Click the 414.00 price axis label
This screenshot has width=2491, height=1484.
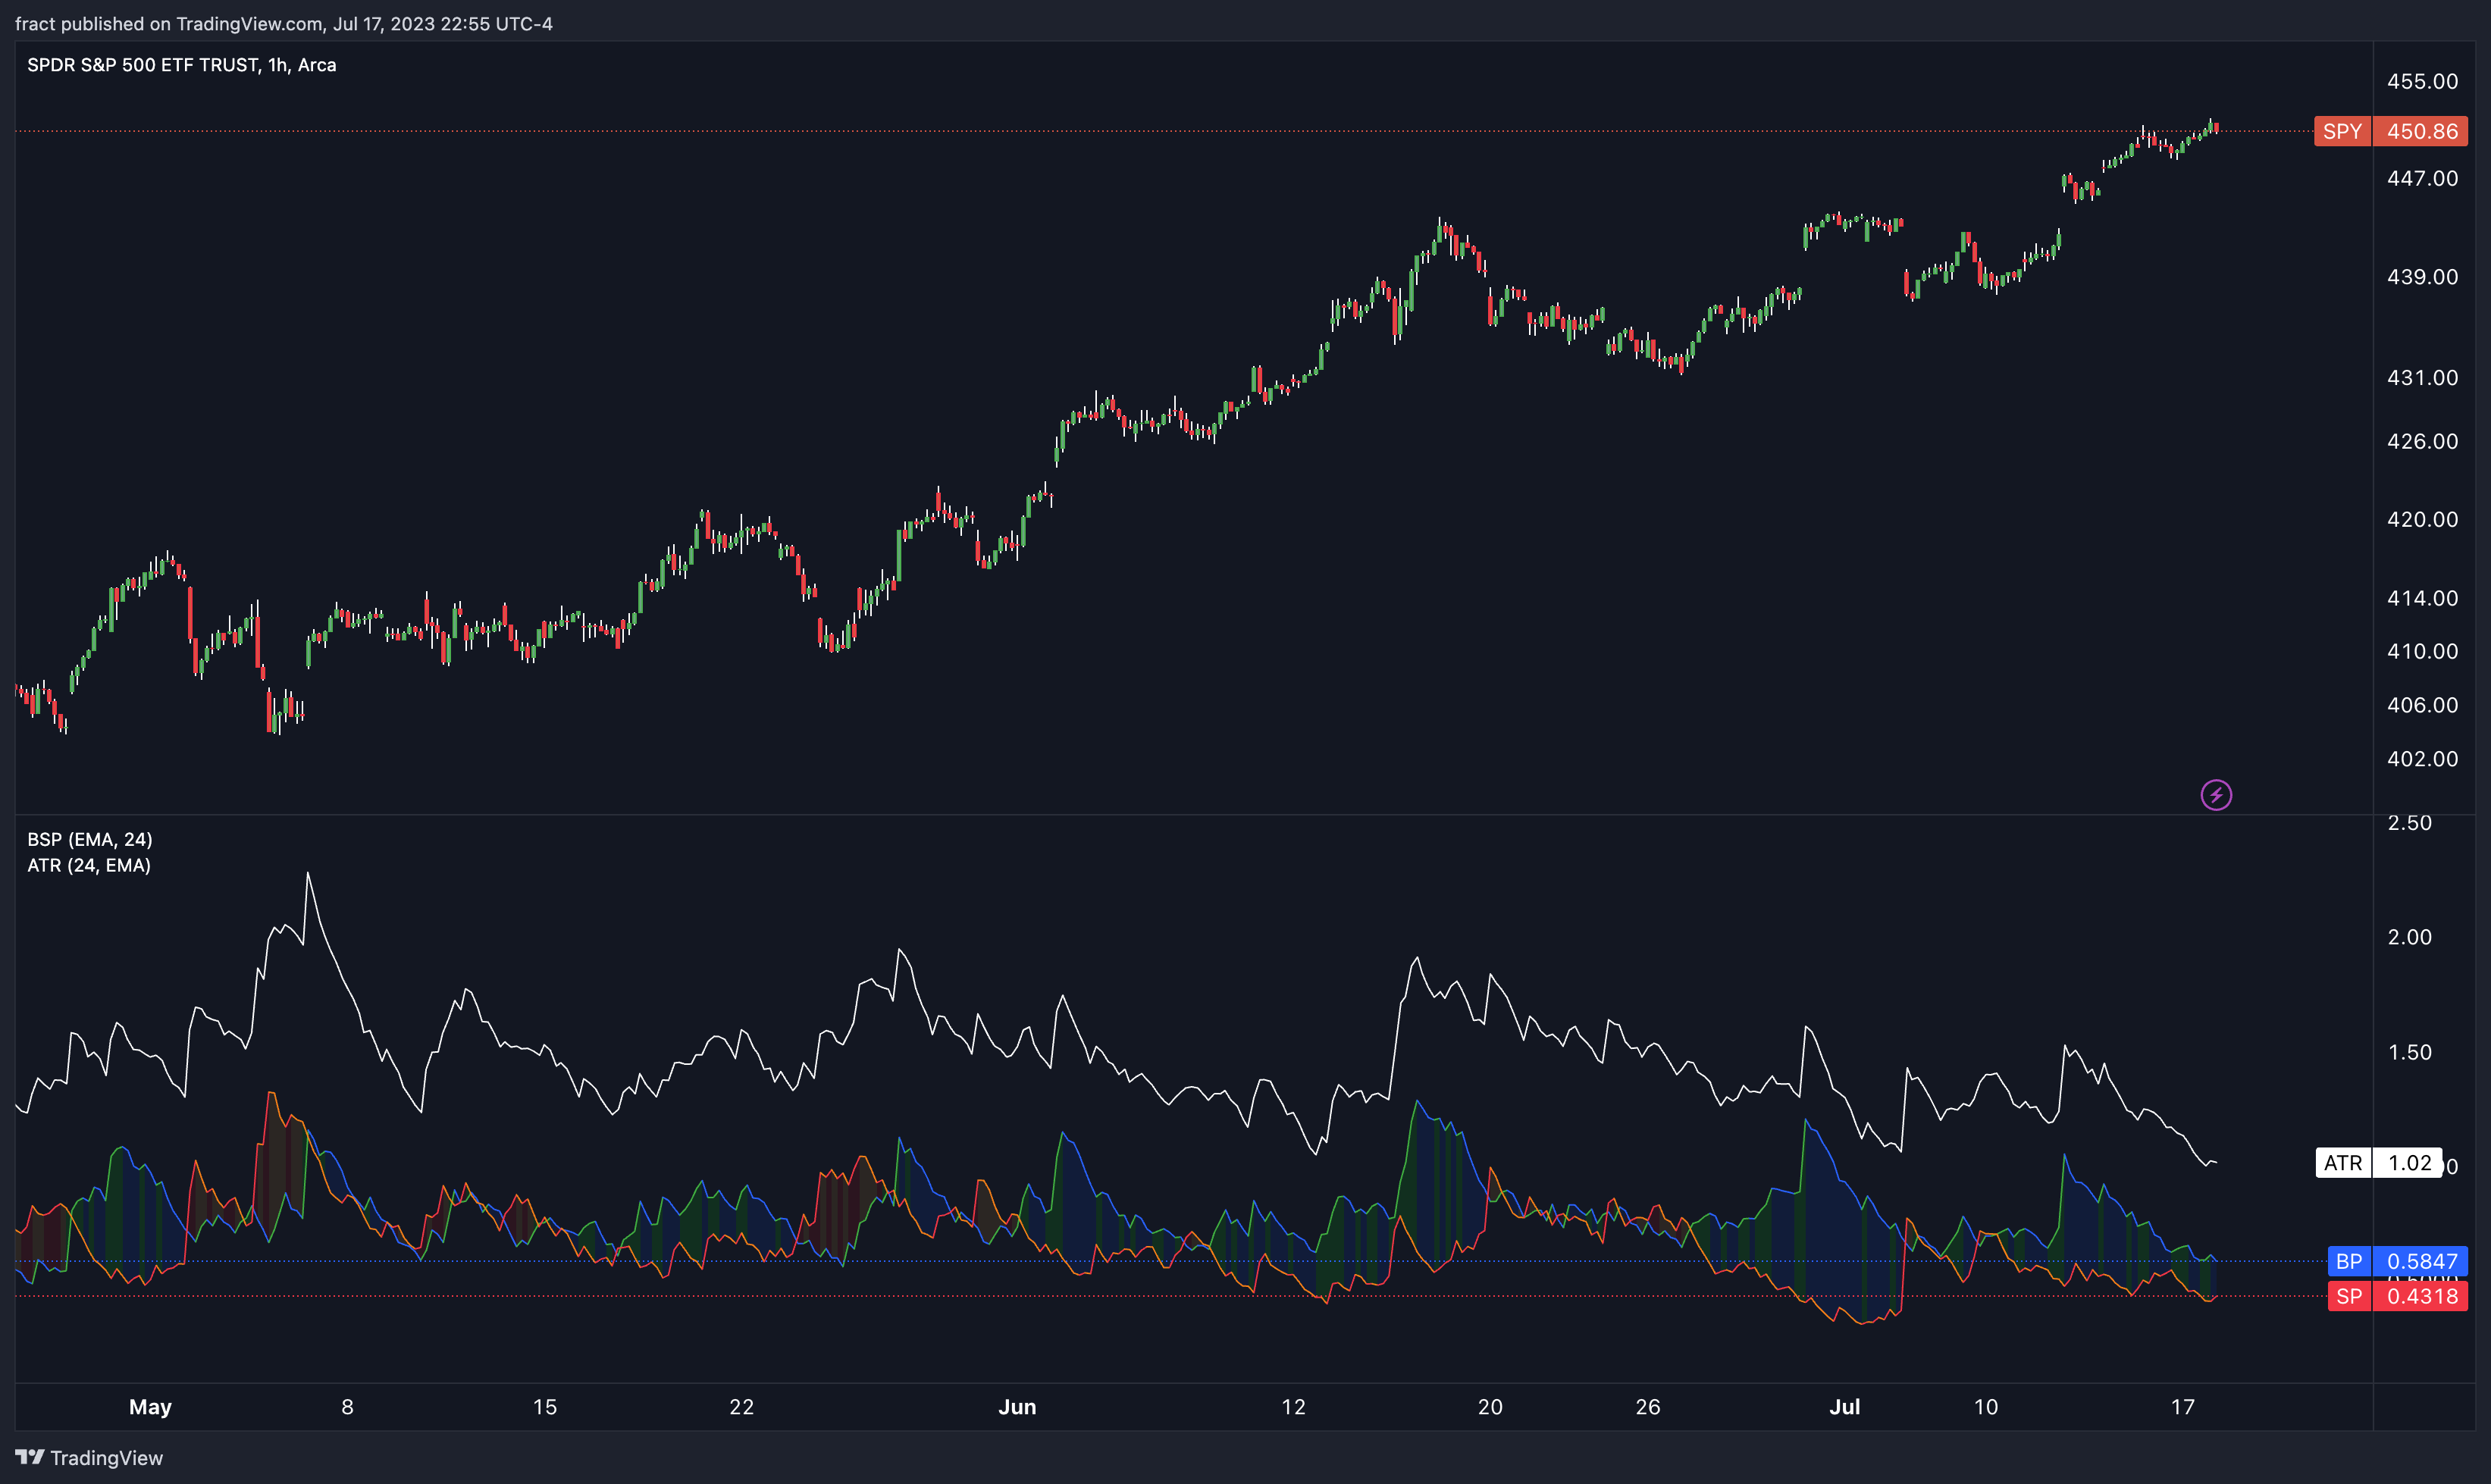[2422, 598]
